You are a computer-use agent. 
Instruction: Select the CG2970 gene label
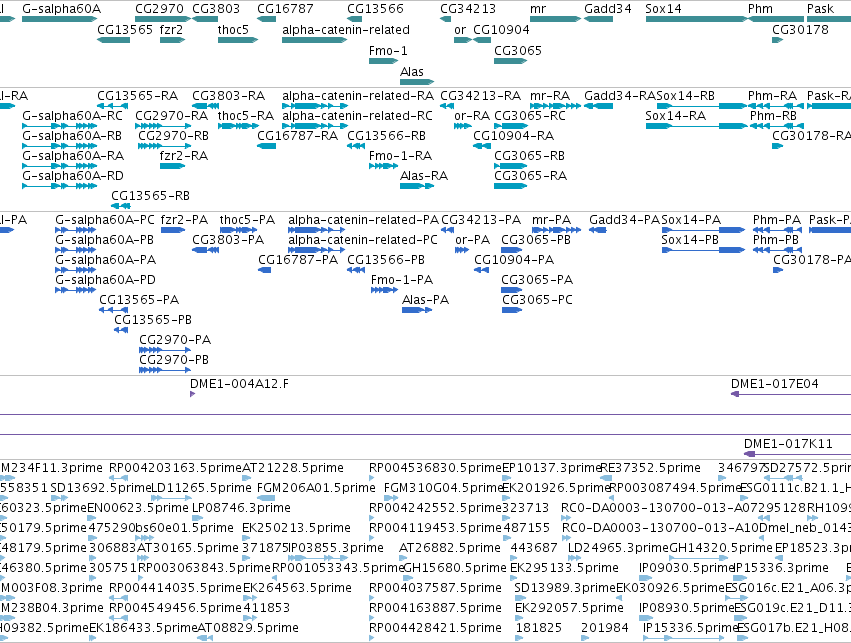[159, 9]
